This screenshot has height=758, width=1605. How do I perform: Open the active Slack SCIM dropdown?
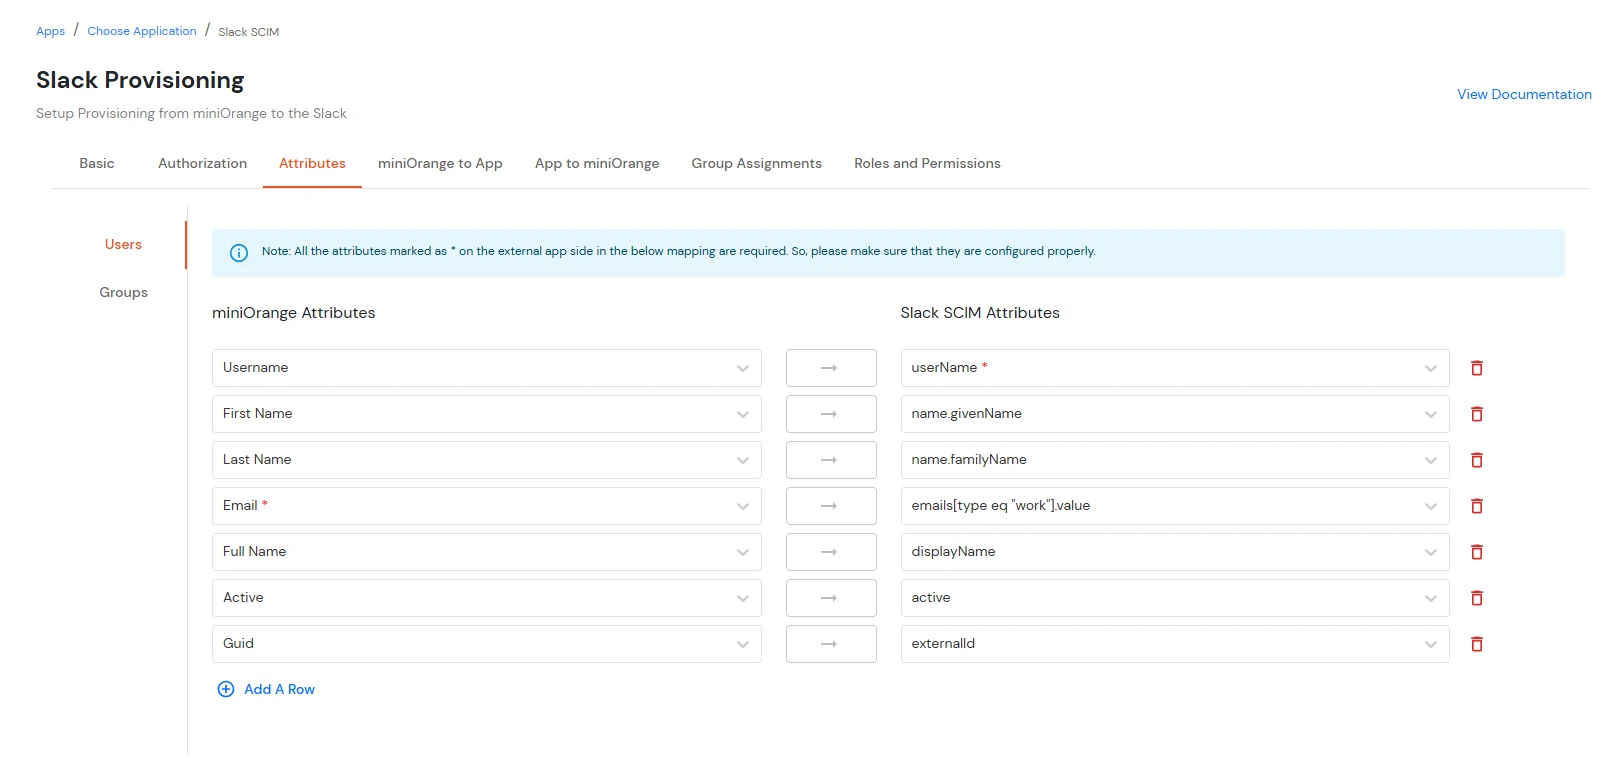click(1175, 598)
